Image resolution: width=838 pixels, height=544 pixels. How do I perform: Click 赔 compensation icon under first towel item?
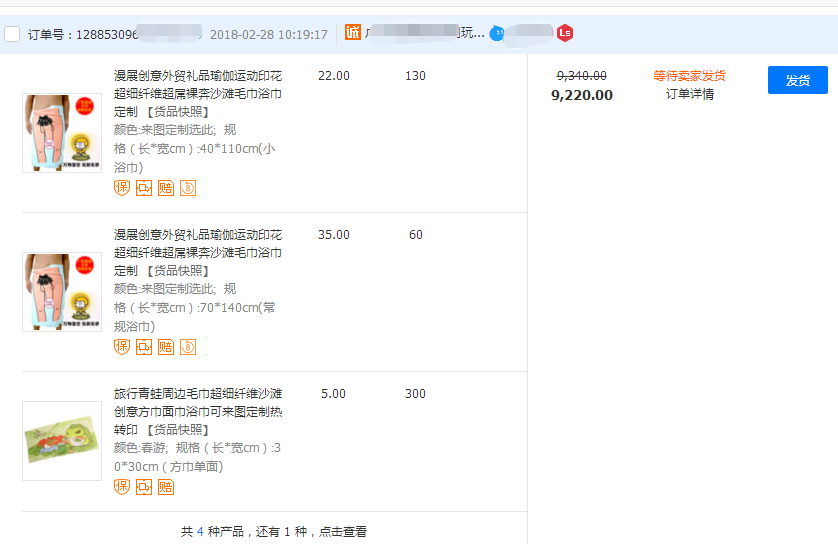click(x=166, y=188)
